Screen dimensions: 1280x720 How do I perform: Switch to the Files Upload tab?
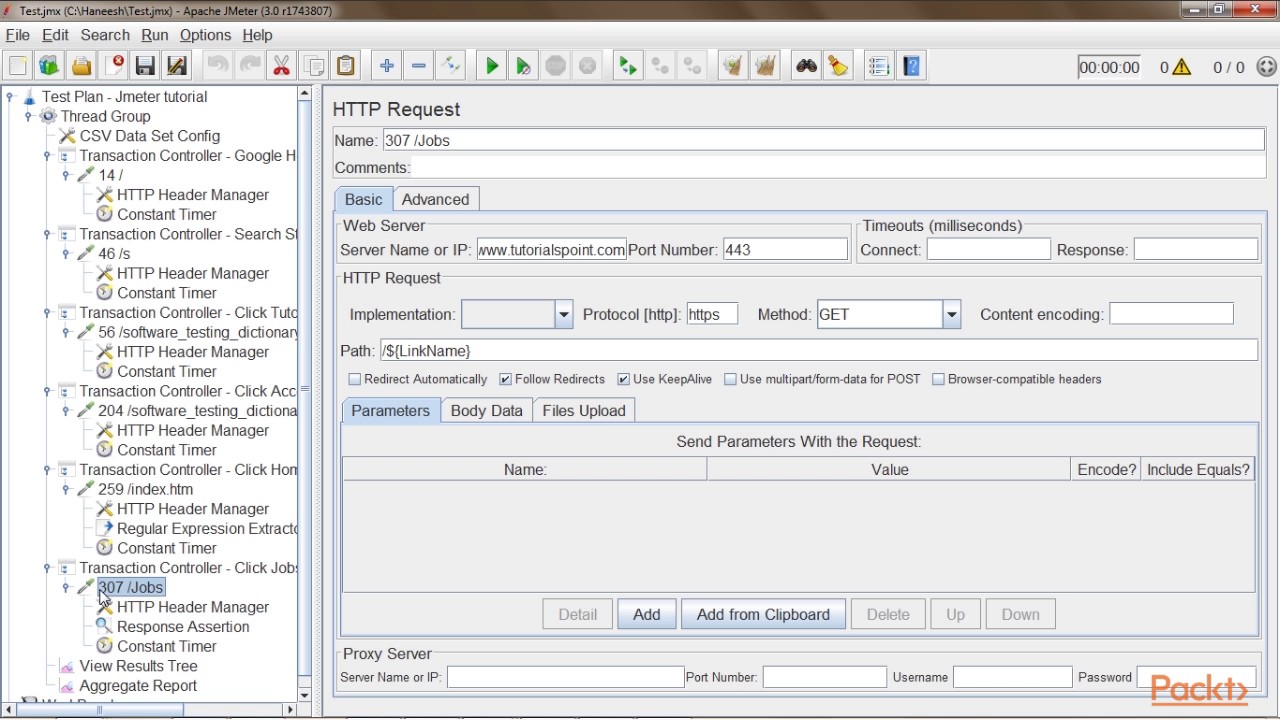click(x=584, y=410)
